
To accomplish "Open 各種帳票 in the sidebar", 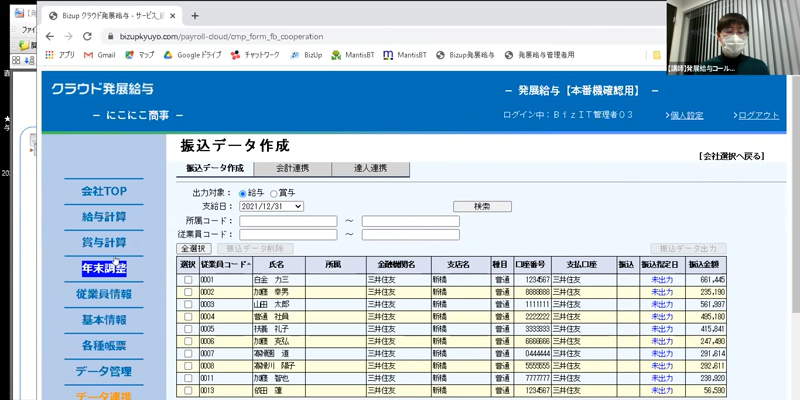I will (x=104, y=346).
